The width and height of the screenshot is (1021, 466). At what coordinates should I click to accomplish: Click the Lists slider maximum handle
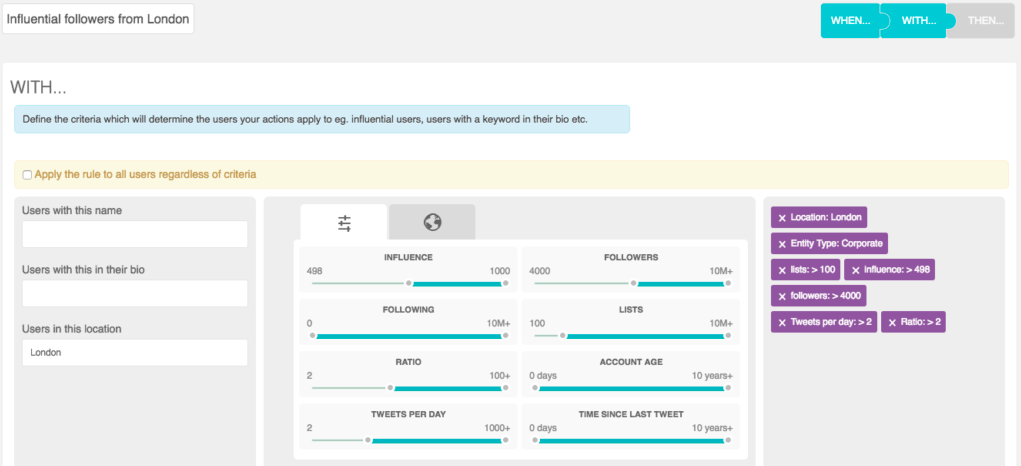point(728,336)
